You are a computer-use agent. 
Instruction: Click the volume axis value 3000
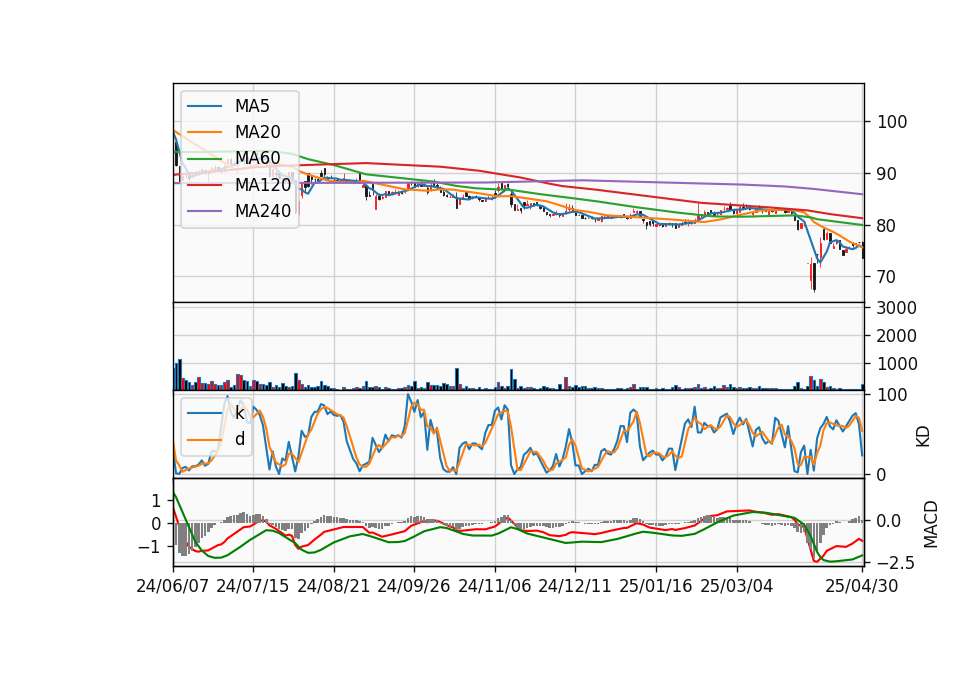click(x=897, y=308)
